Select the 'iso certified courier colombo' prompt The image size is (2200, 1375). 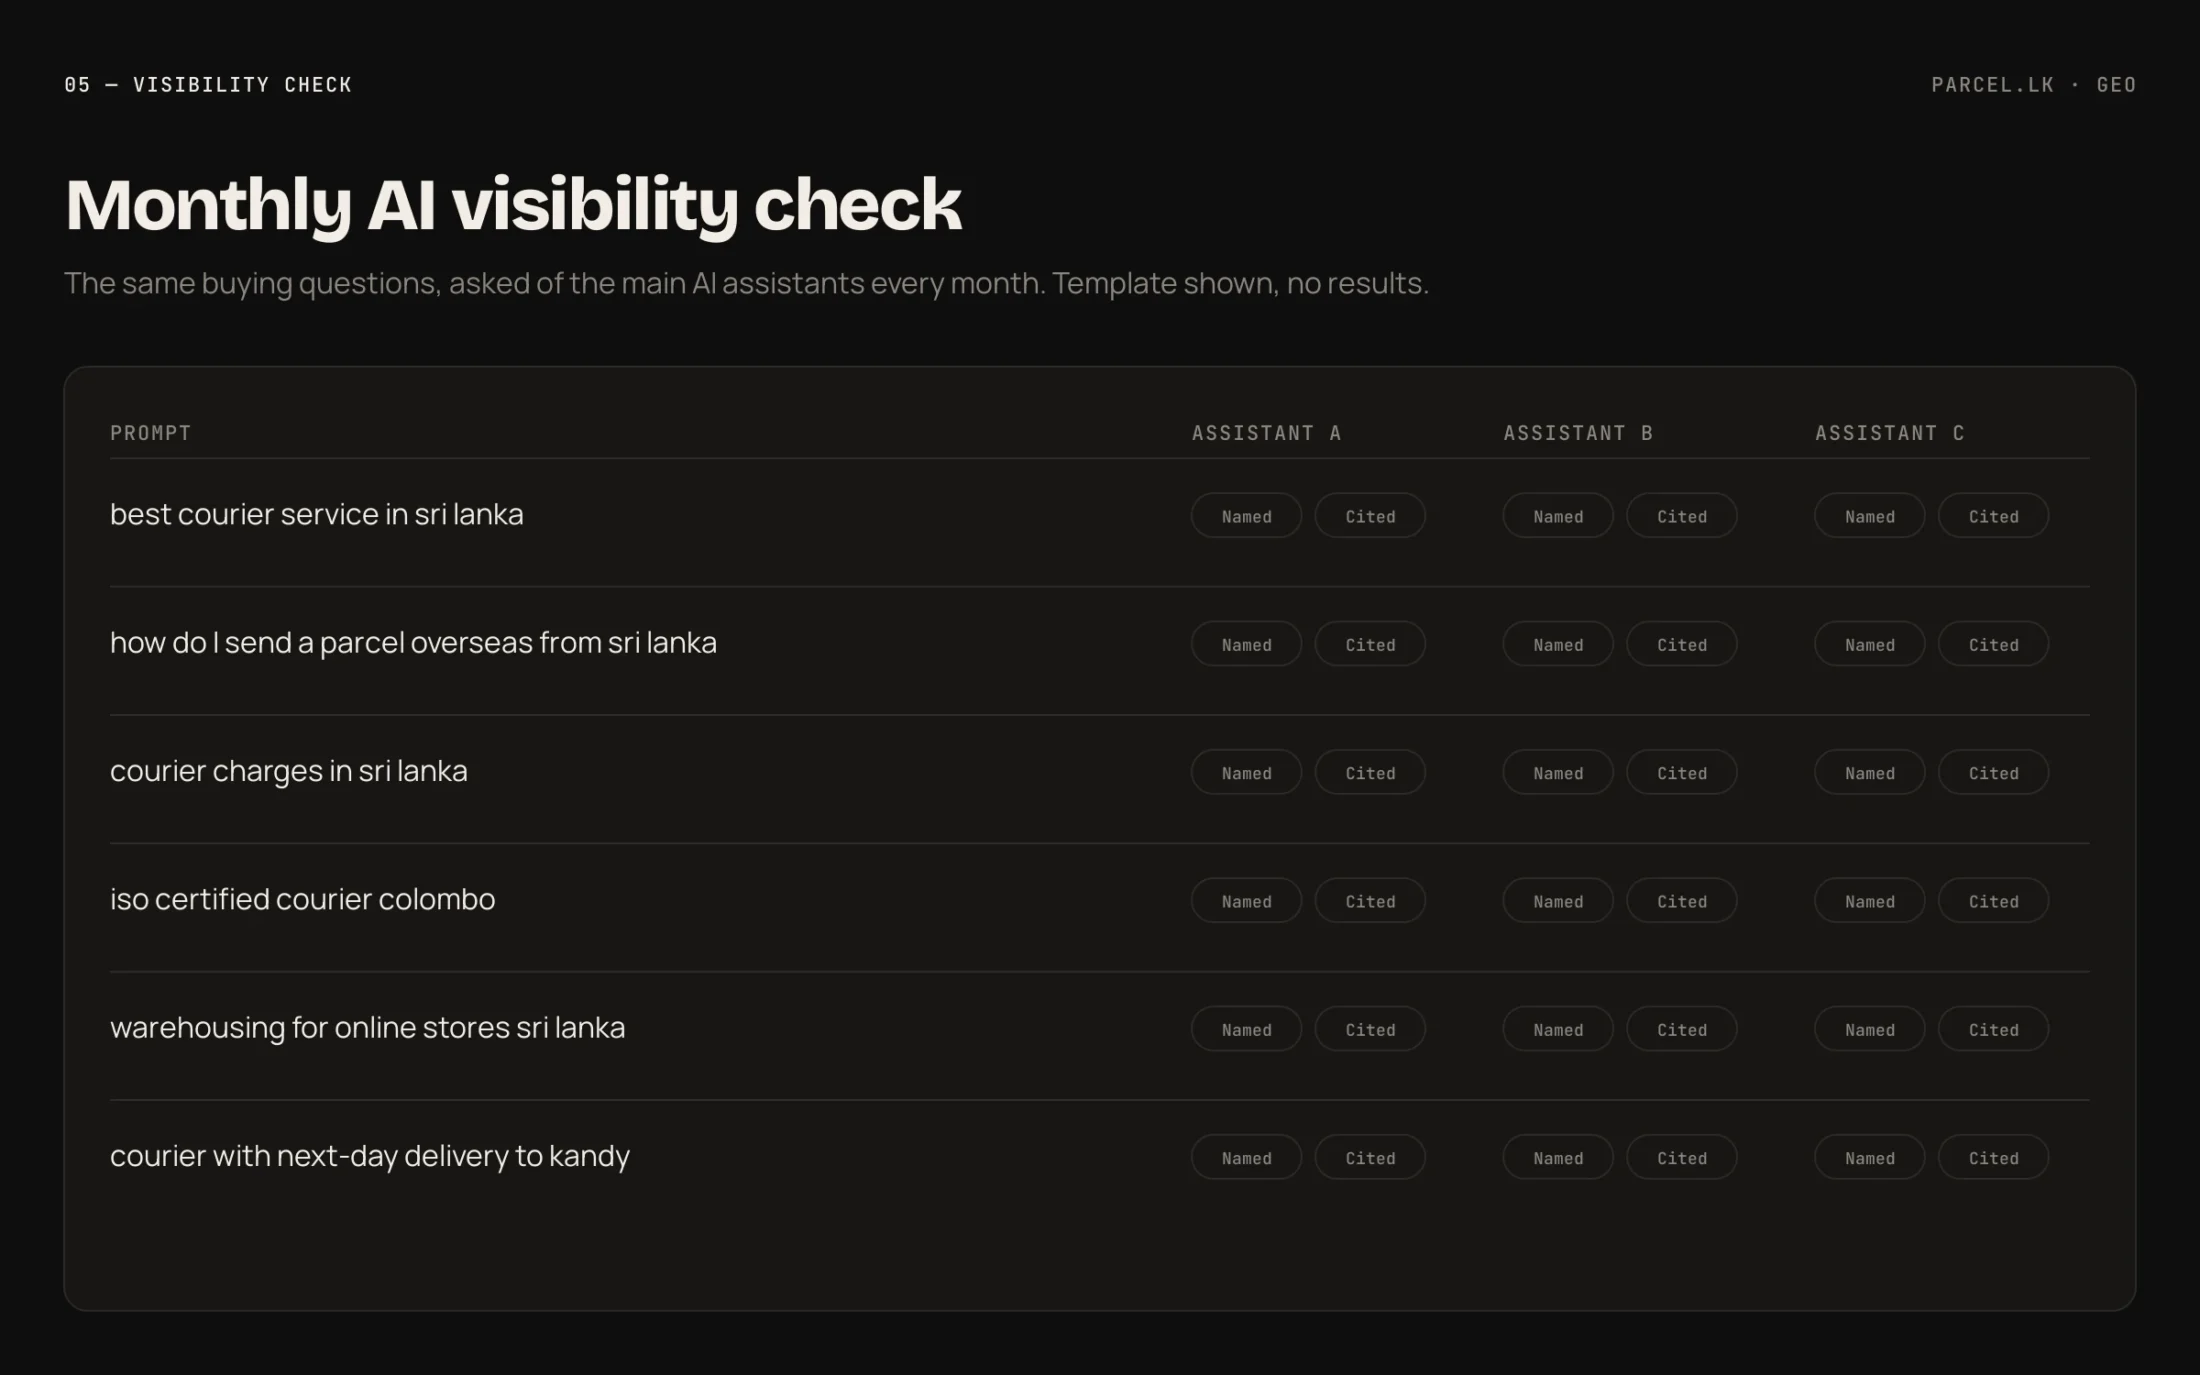point(302,899)
